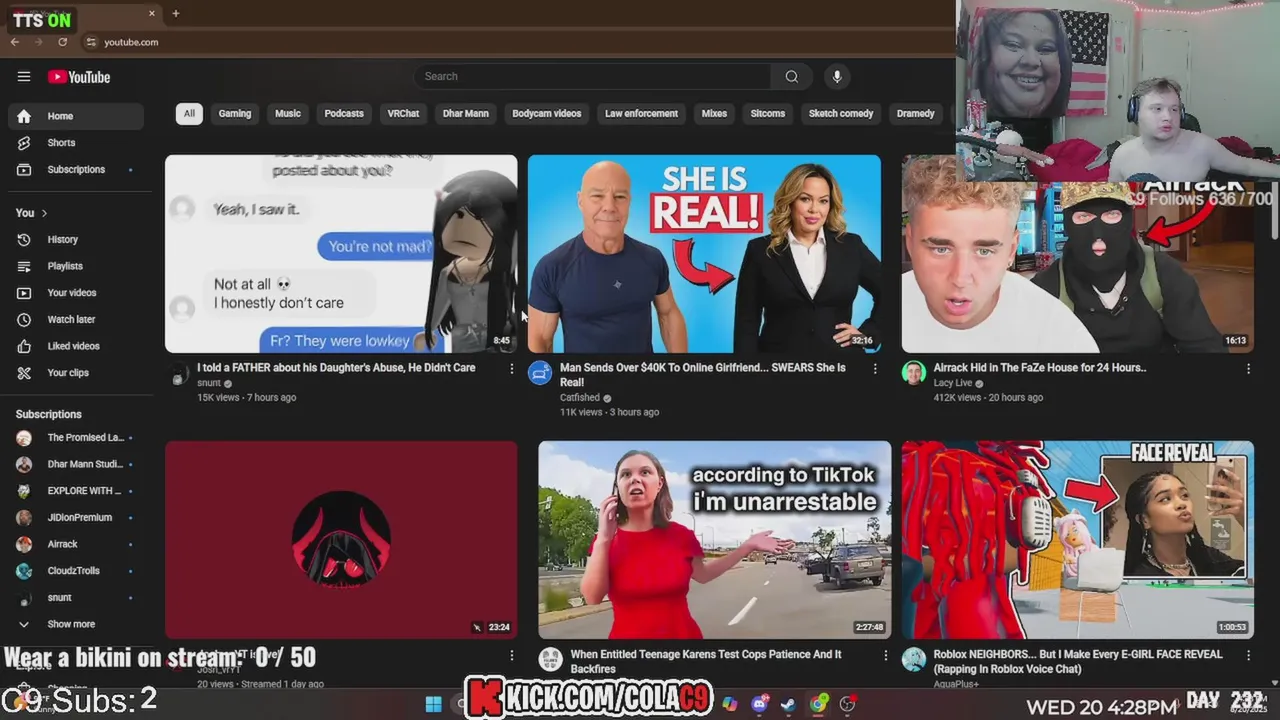Select the Music filter chip

pyautogui.click(x=288, y=113)
